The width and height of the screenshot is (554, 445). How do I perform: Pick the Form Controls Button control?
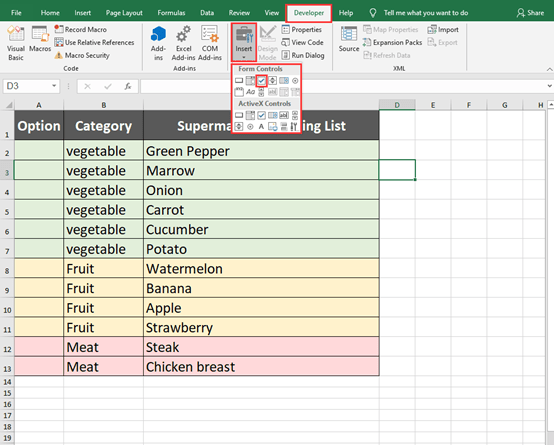pyautogui.click(x=239, y=81)
